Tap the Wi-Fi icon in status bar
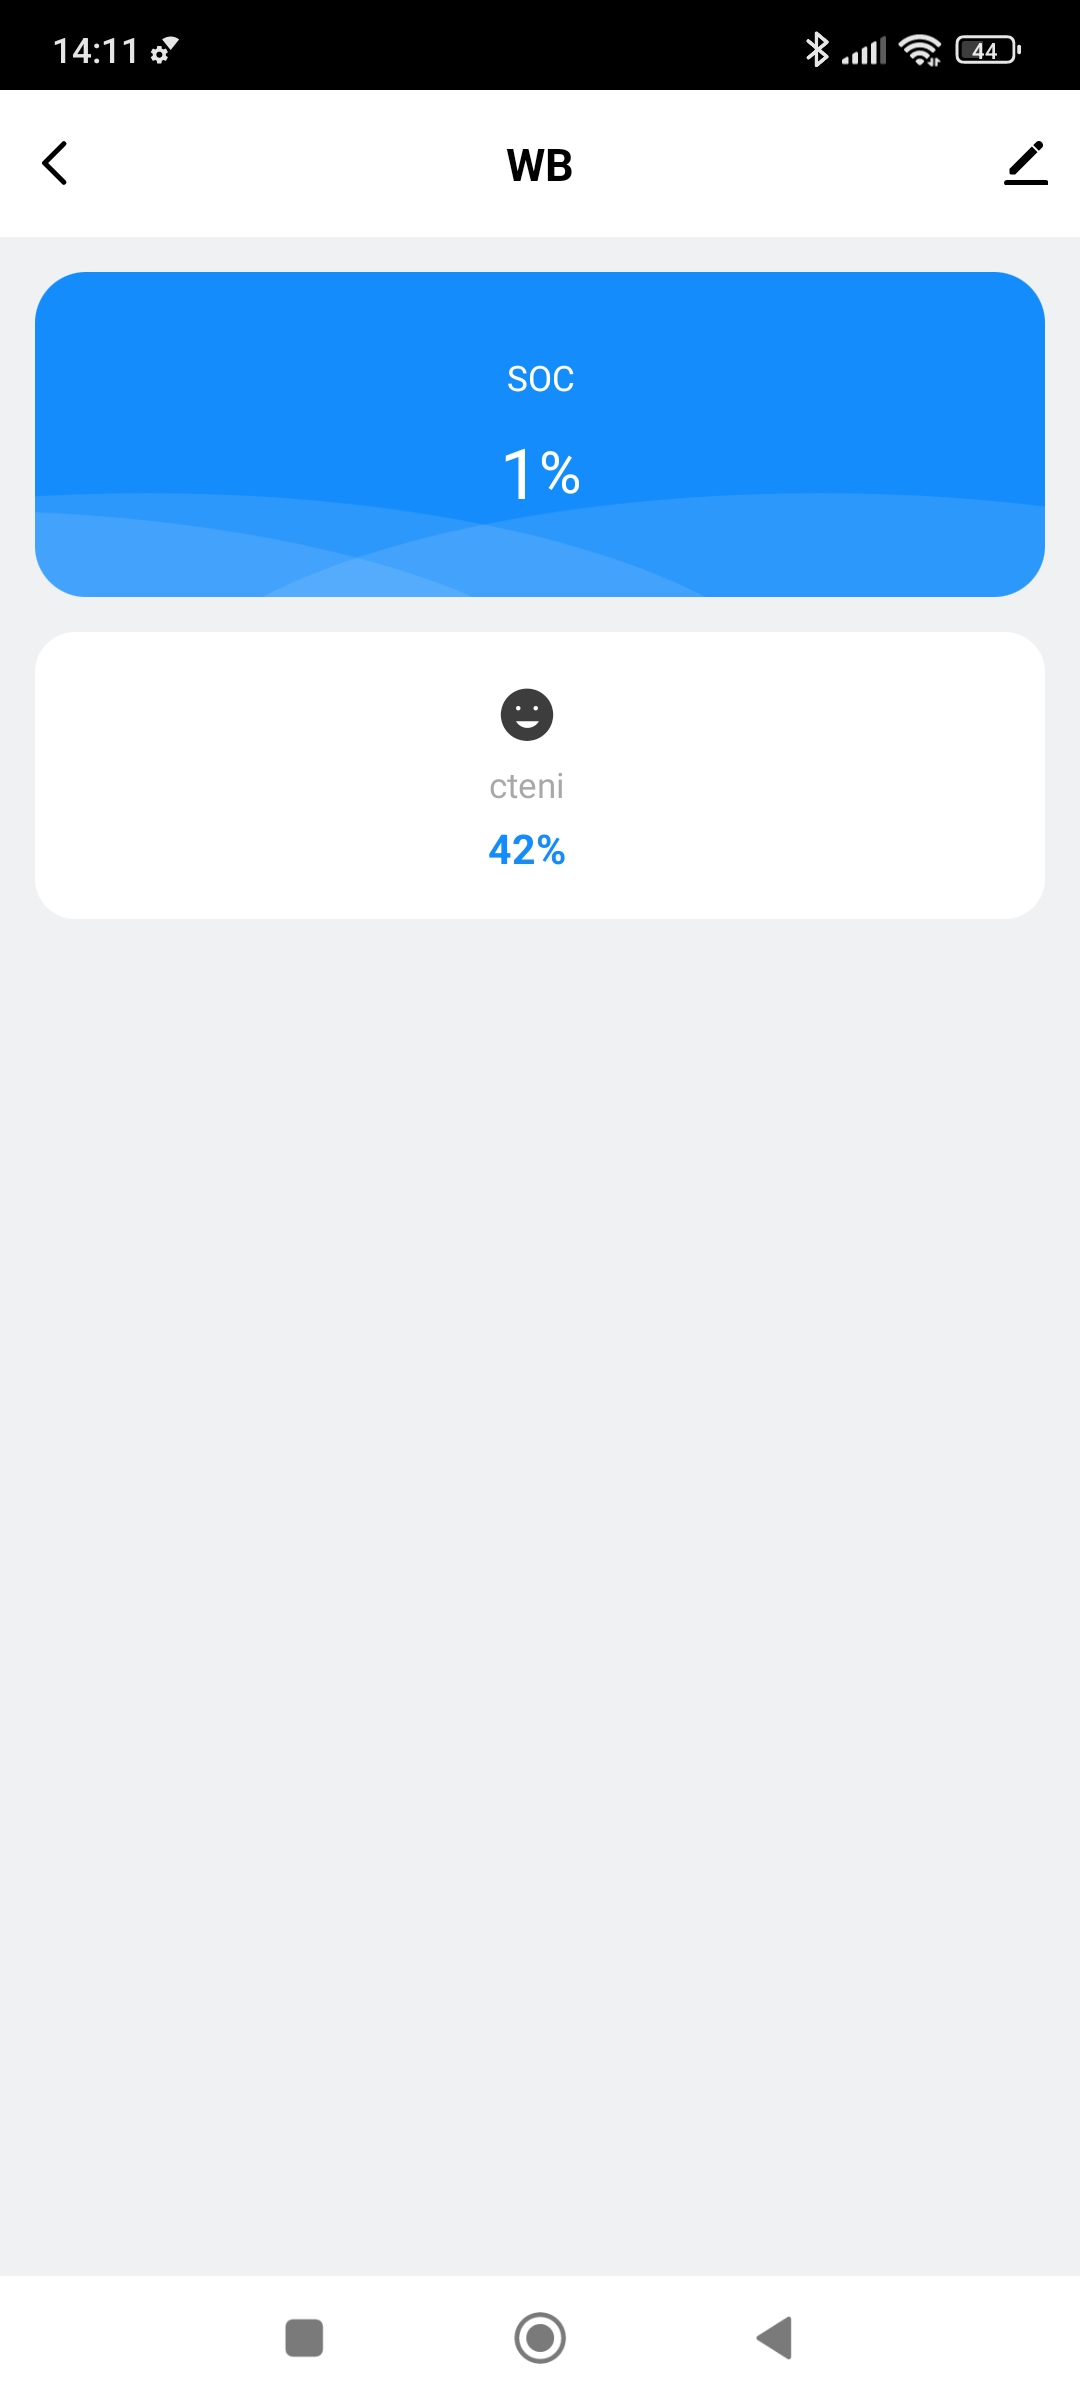This screenshot has height=2400, width=1080. (x=920, y=50)
